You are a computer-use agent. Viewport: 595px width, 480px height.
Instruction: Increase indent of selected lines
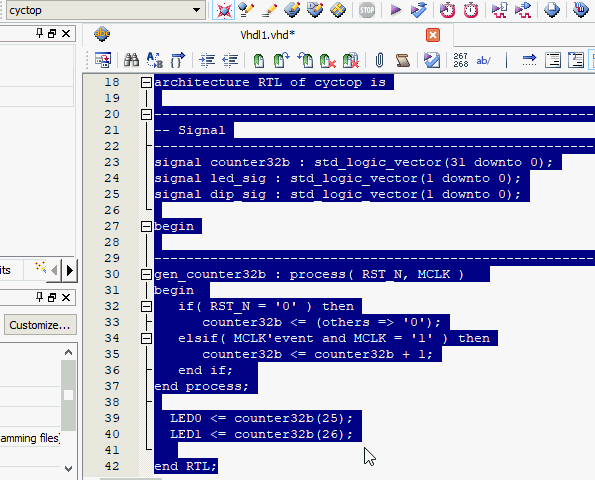point(207,60)
